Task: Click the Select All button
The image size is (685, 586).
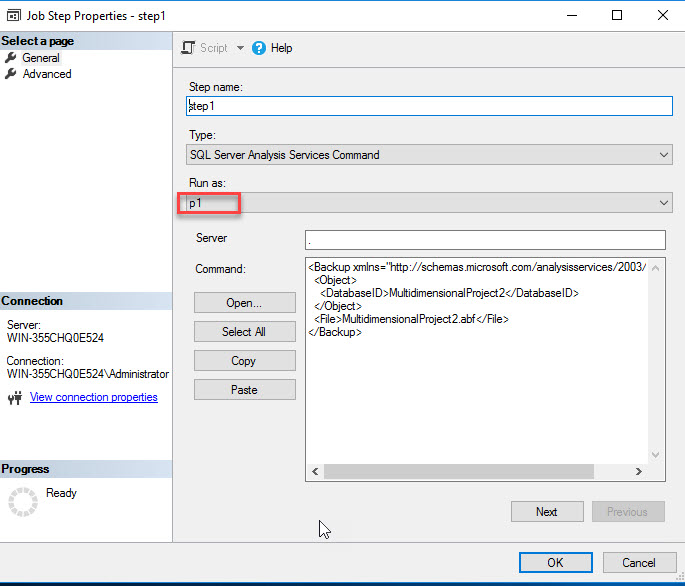Action: (245, 332)
